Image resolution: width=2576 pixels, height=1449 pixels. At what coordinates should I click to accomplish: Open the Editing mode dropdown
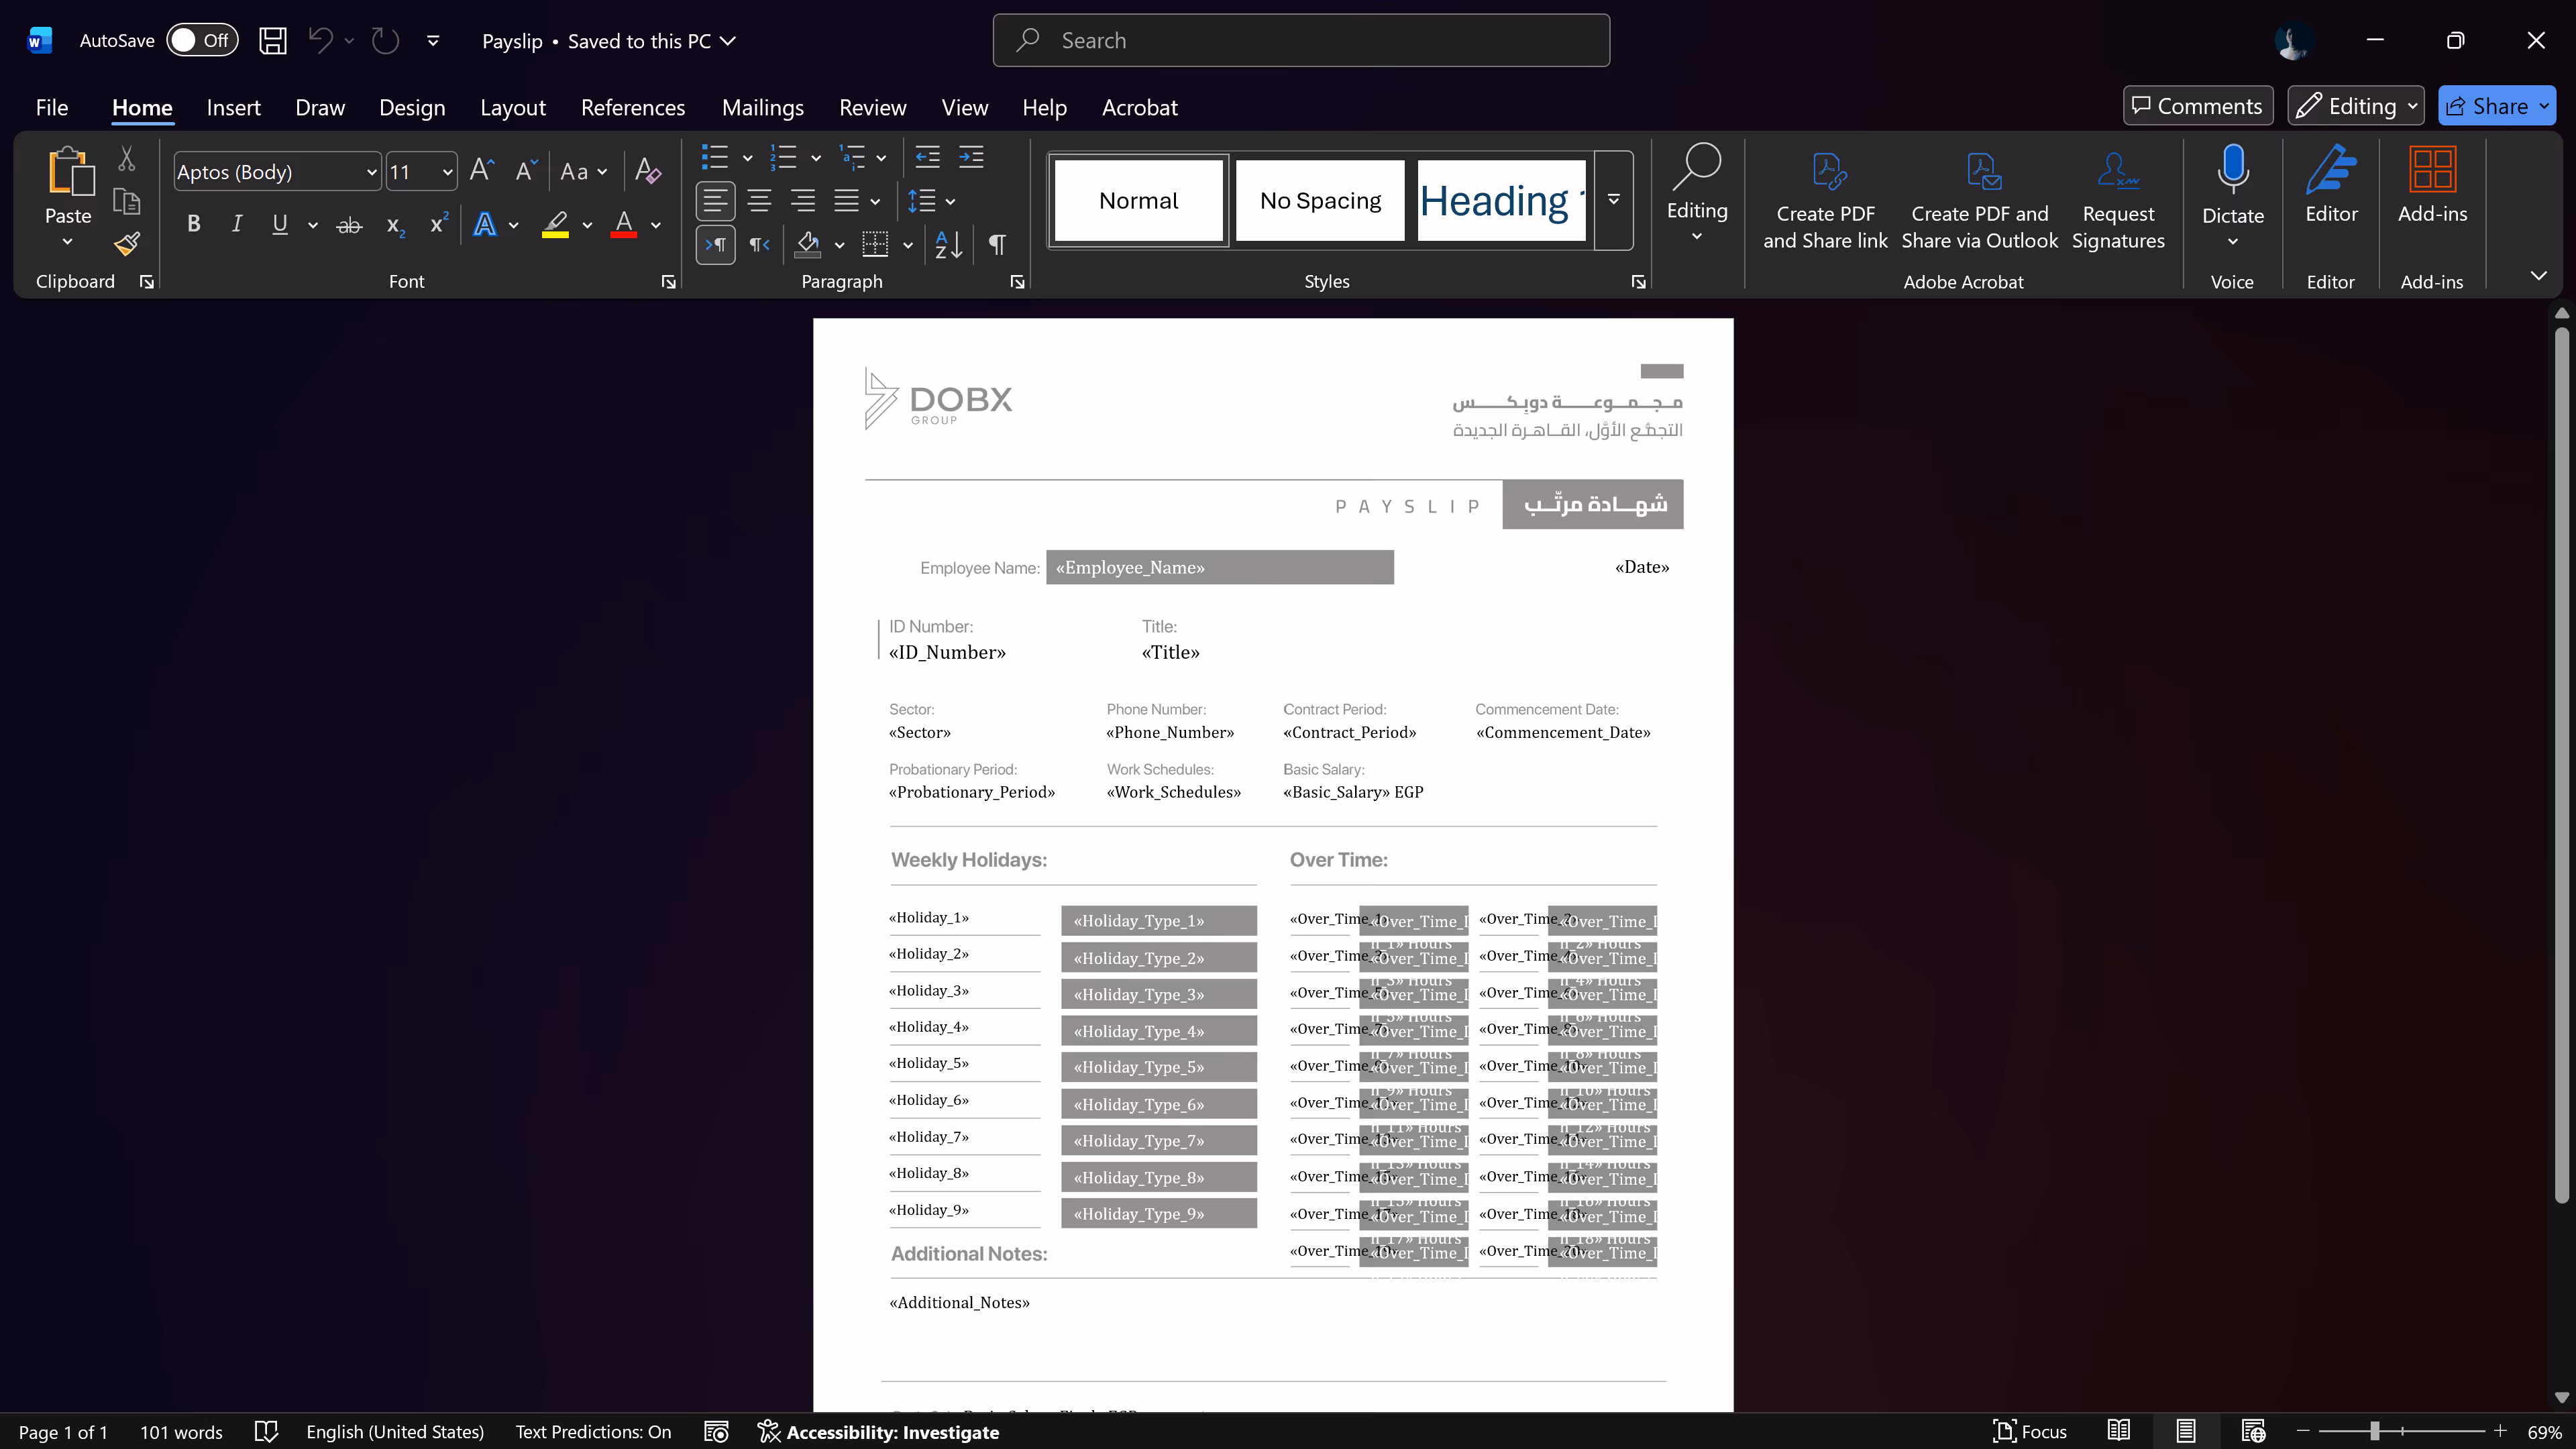(2356, 106)
